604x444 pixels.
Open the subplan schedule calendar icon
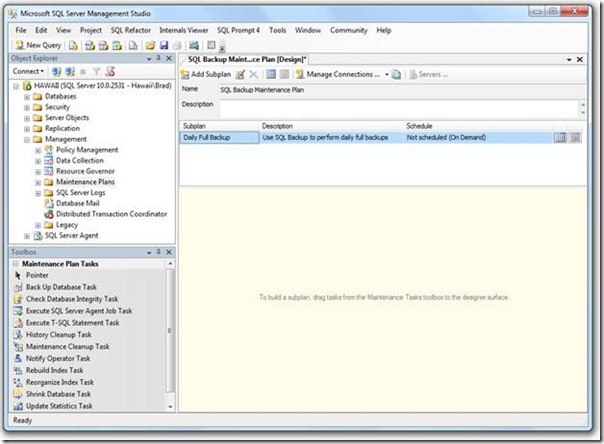(560, 138)
